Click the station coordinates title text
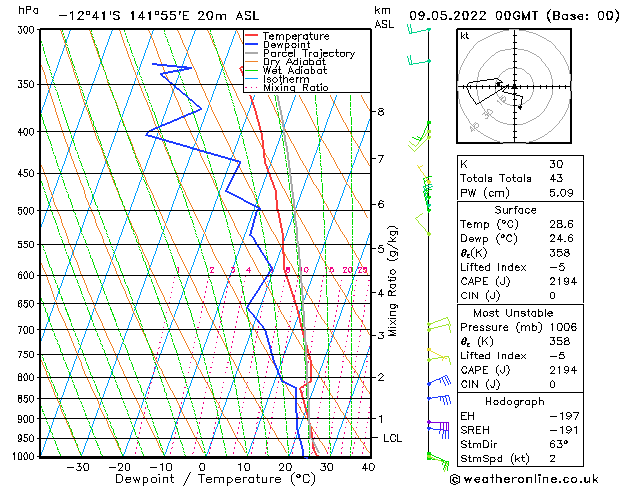The width and height of the screenshot is (629, 486). tap(159, 16)
